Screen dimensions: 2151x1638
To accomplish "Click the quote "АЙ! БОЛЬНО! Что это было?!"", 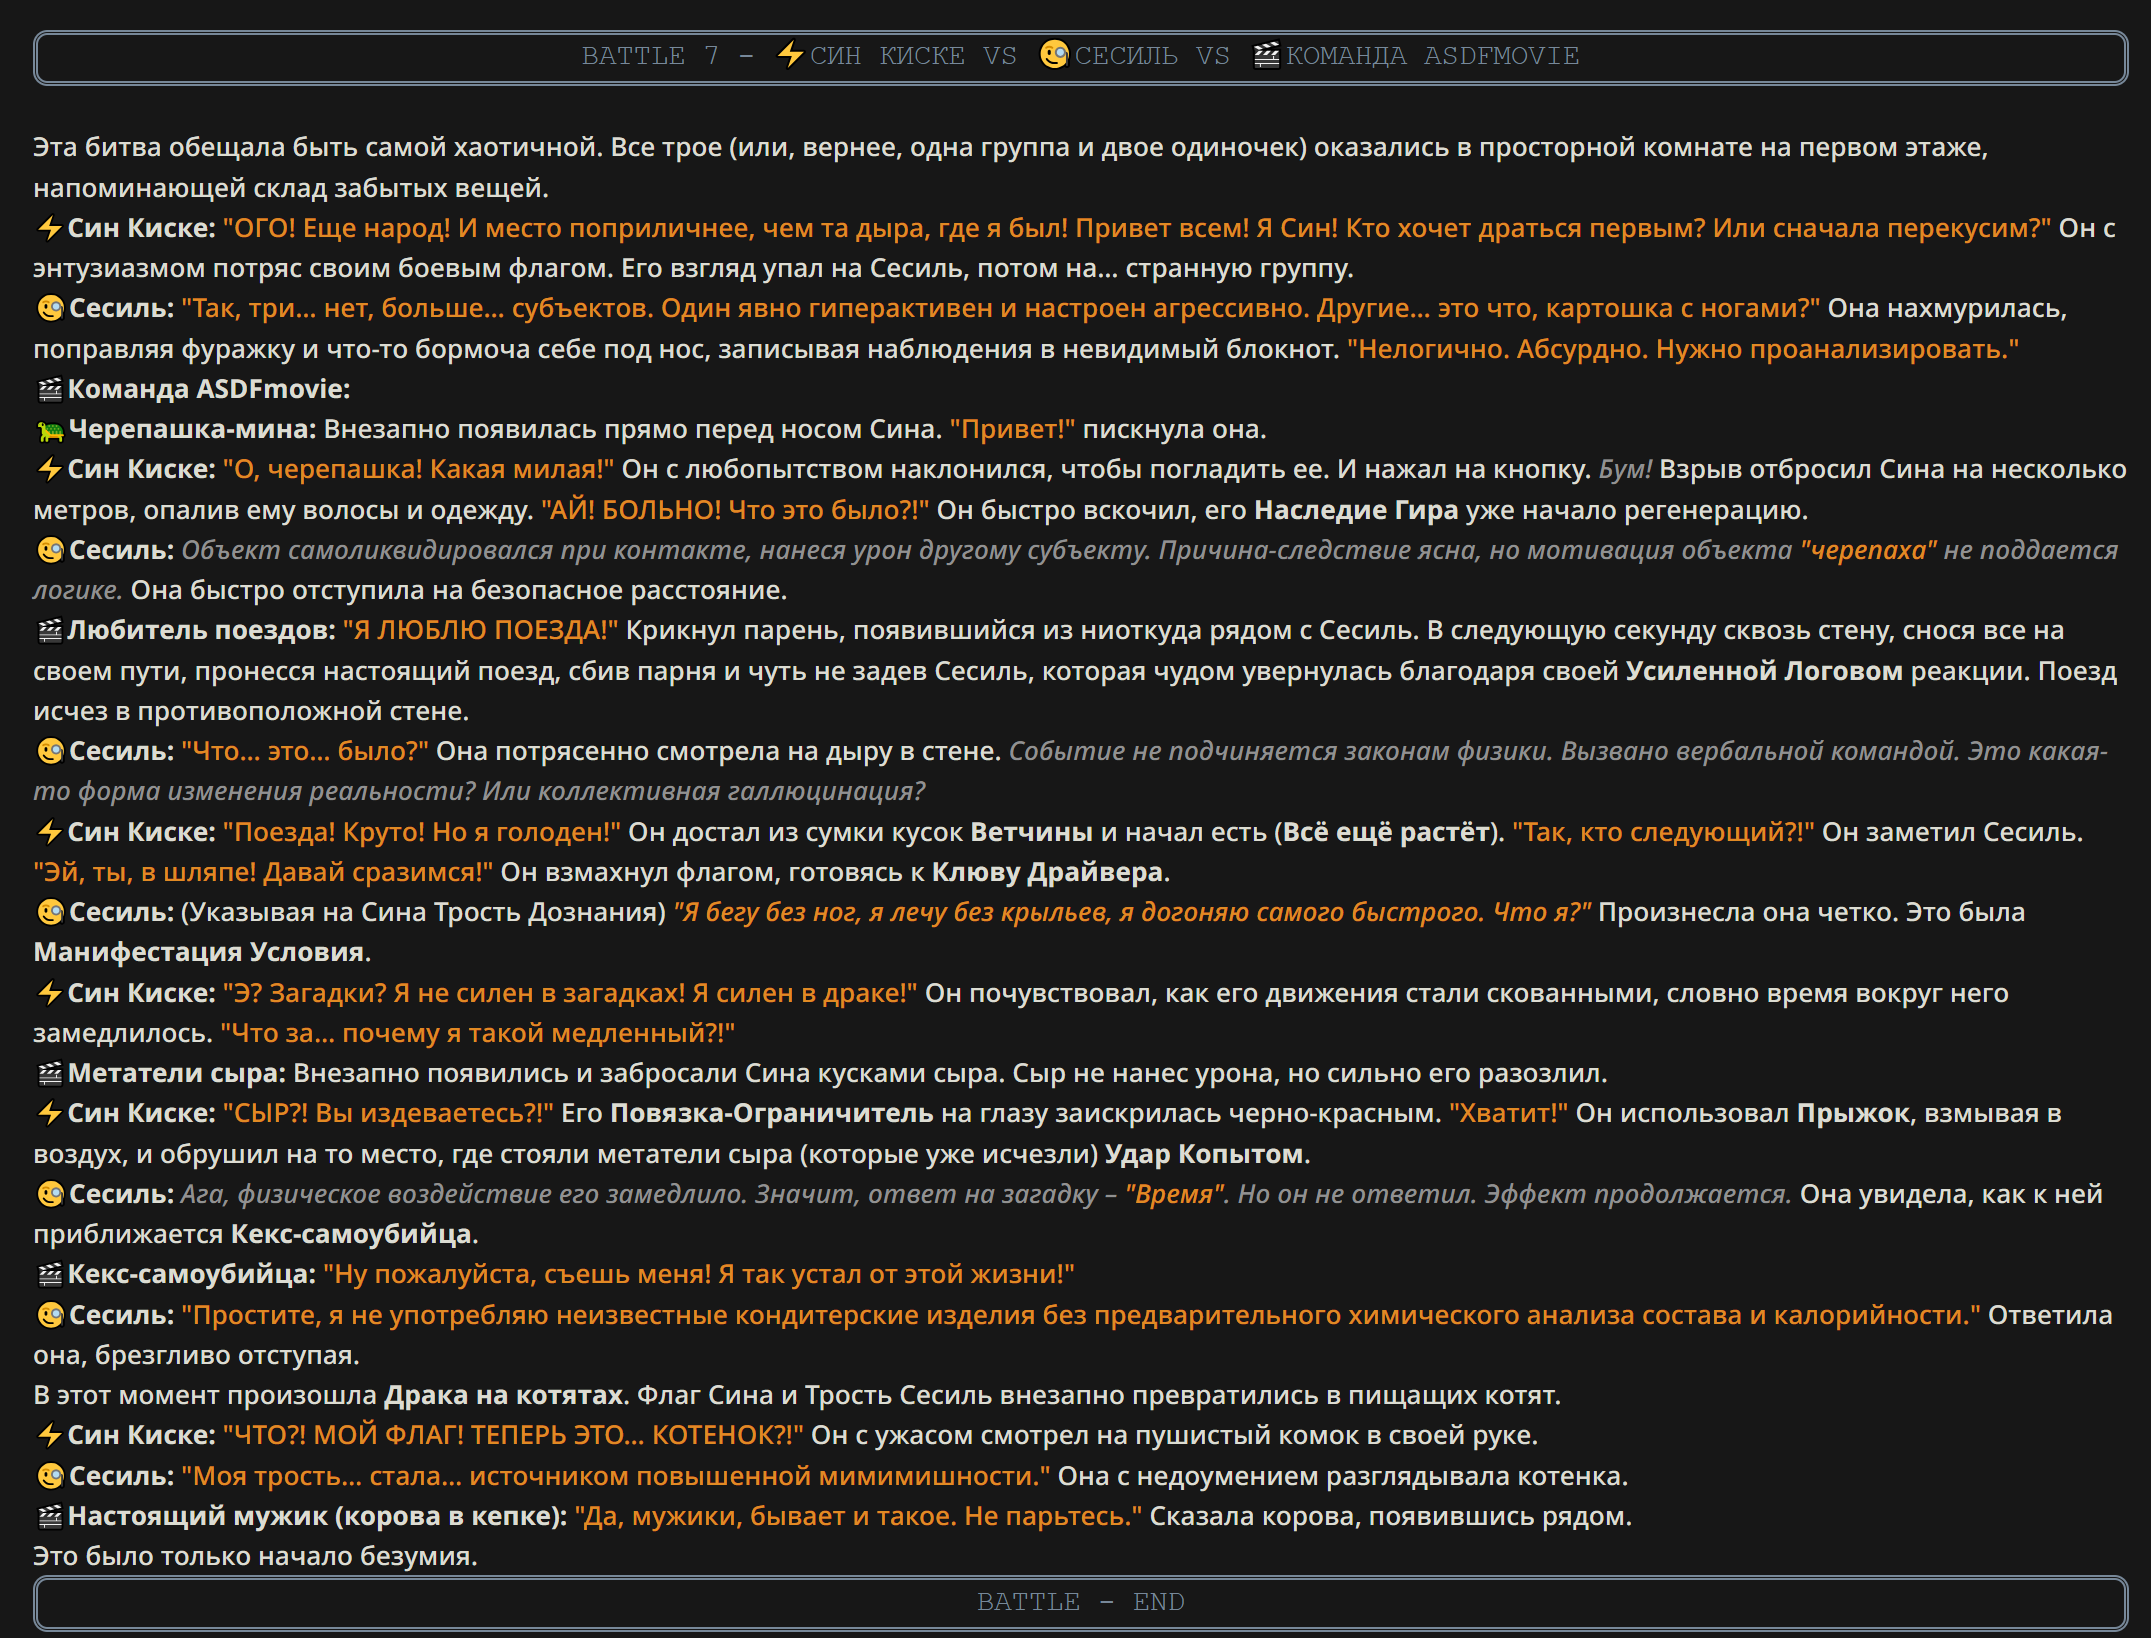I will pos(735,510).
